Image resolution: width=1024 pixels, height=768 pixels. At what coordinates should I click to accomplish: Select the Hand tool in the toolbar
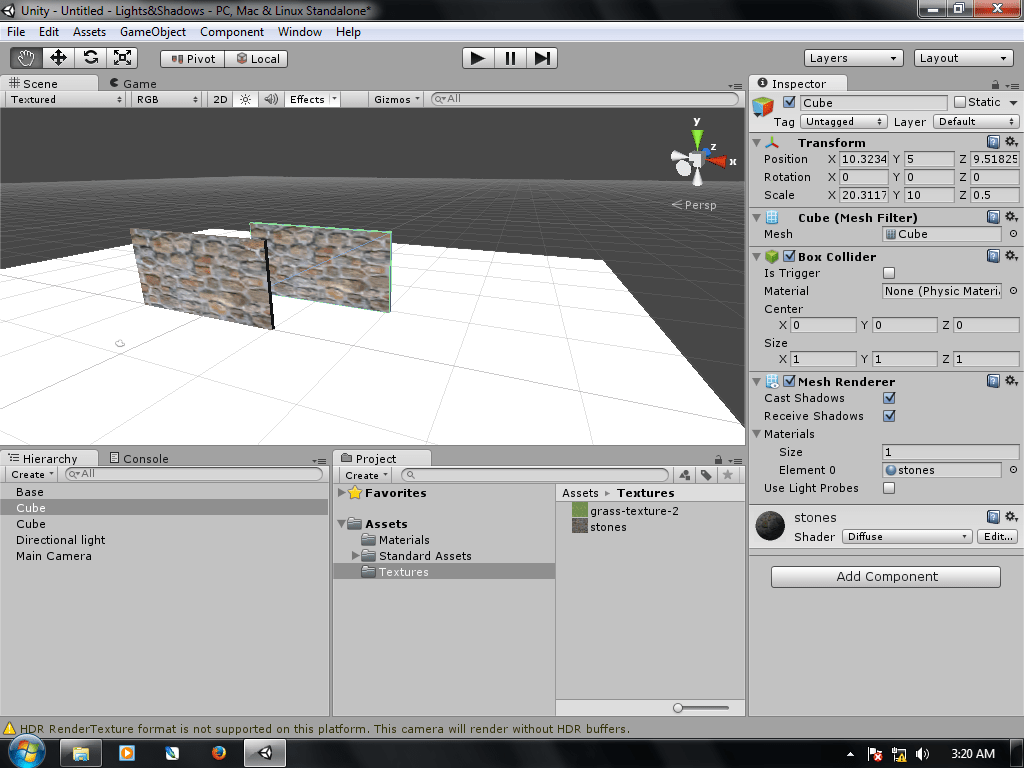click(28, 57)
